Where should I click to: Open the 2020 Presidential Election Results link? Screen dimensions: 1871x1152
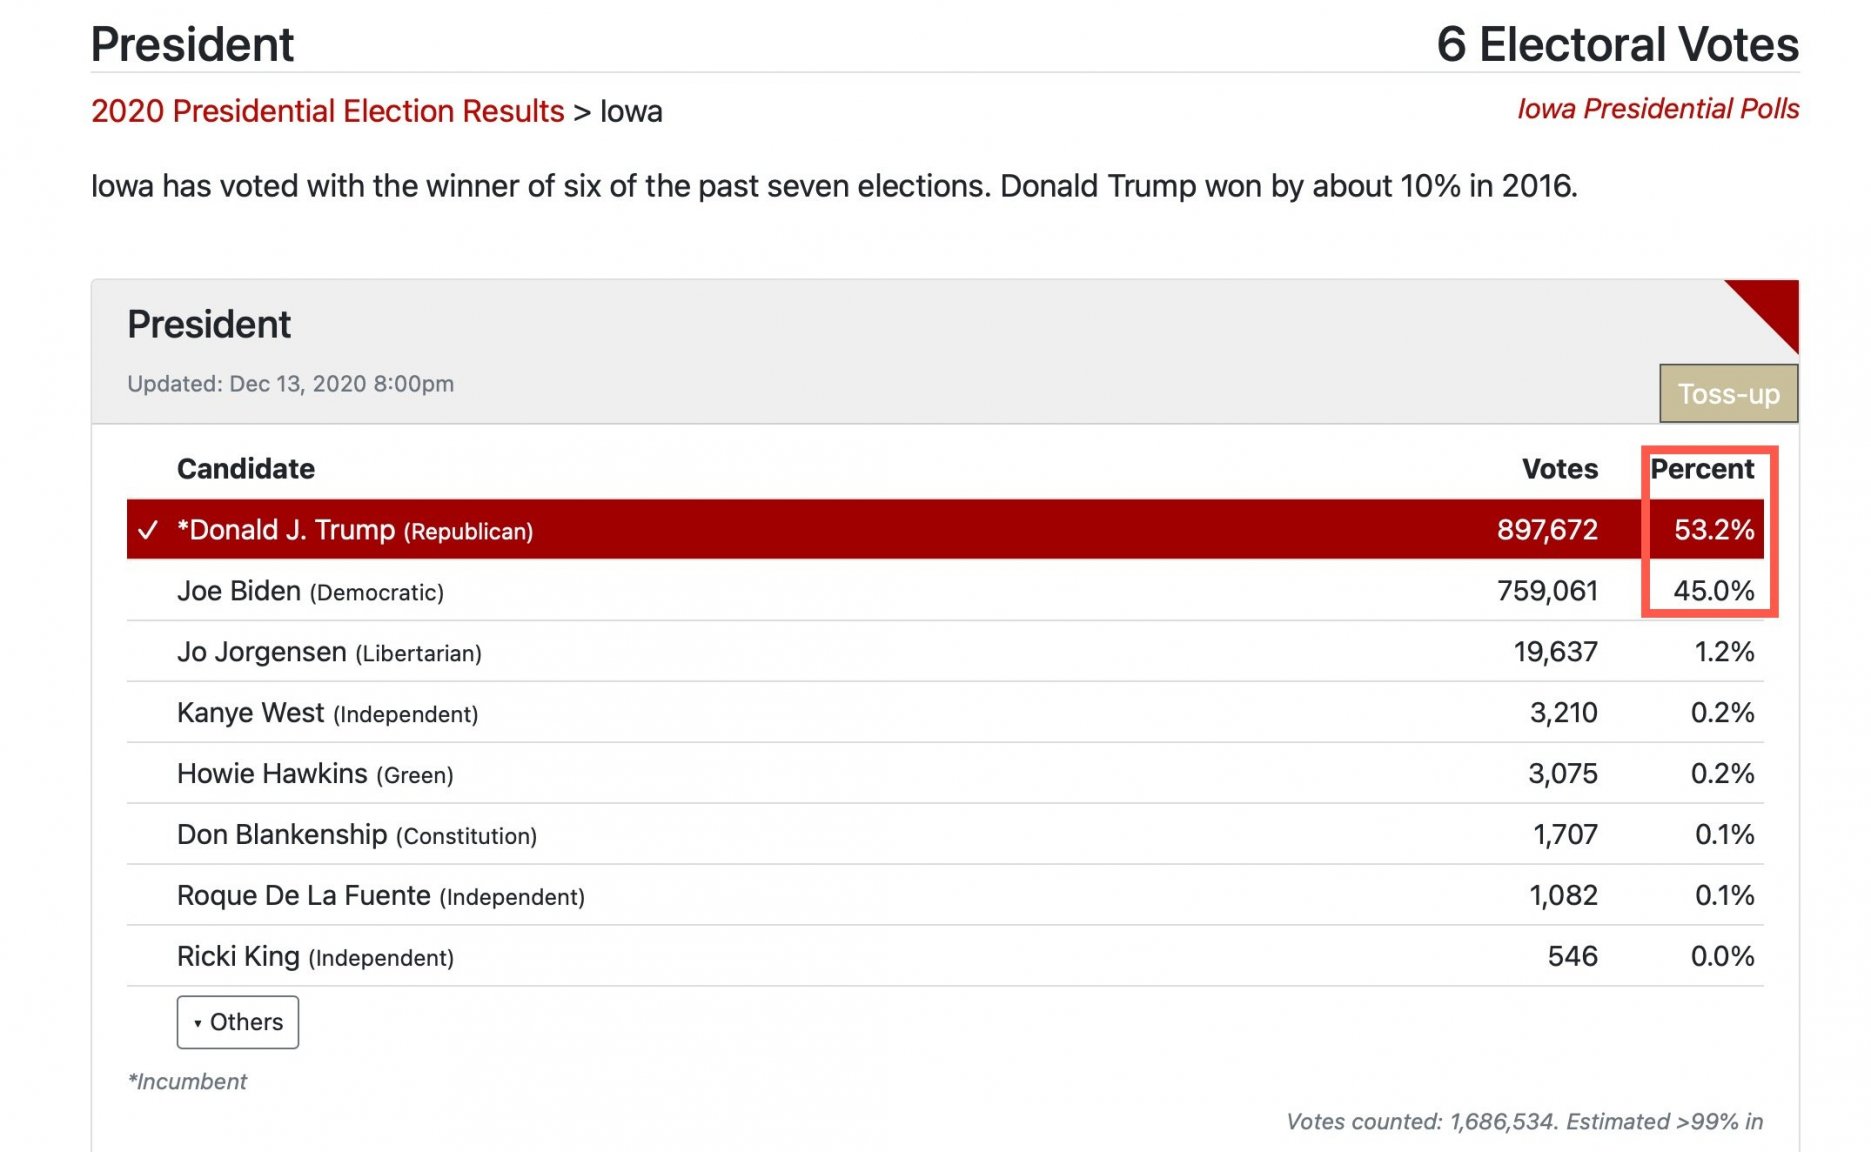point(327,111)
